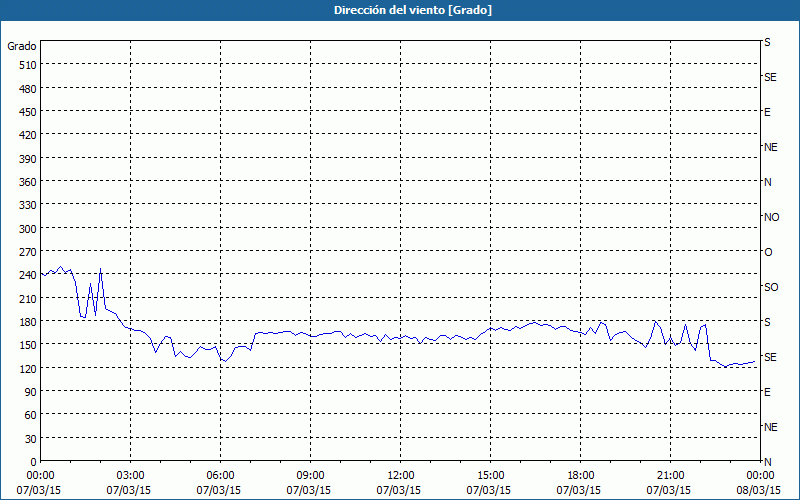
Task: Click the 510 value on the degree axis
Action: [29, 65]
